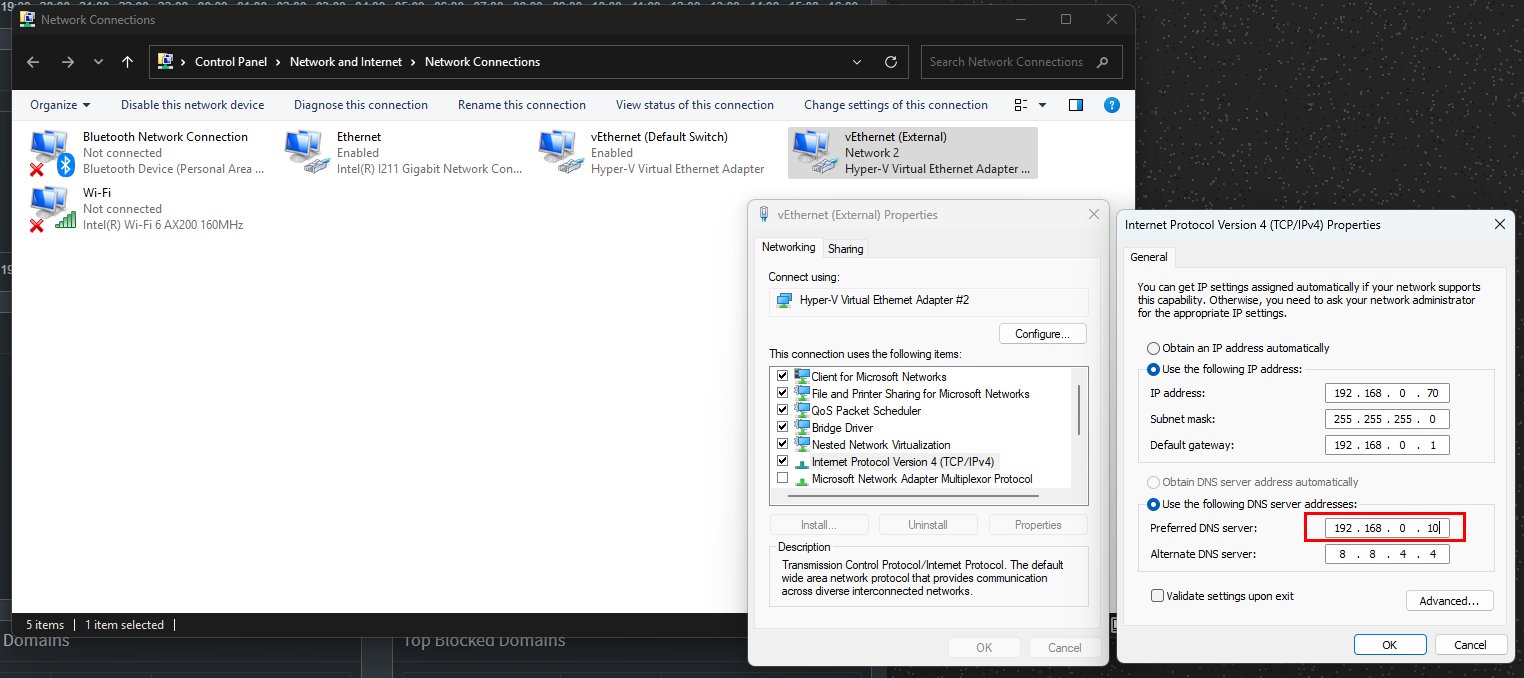Uncheck Client for Microsoft Networks checkbox

[x=783, y=376]
